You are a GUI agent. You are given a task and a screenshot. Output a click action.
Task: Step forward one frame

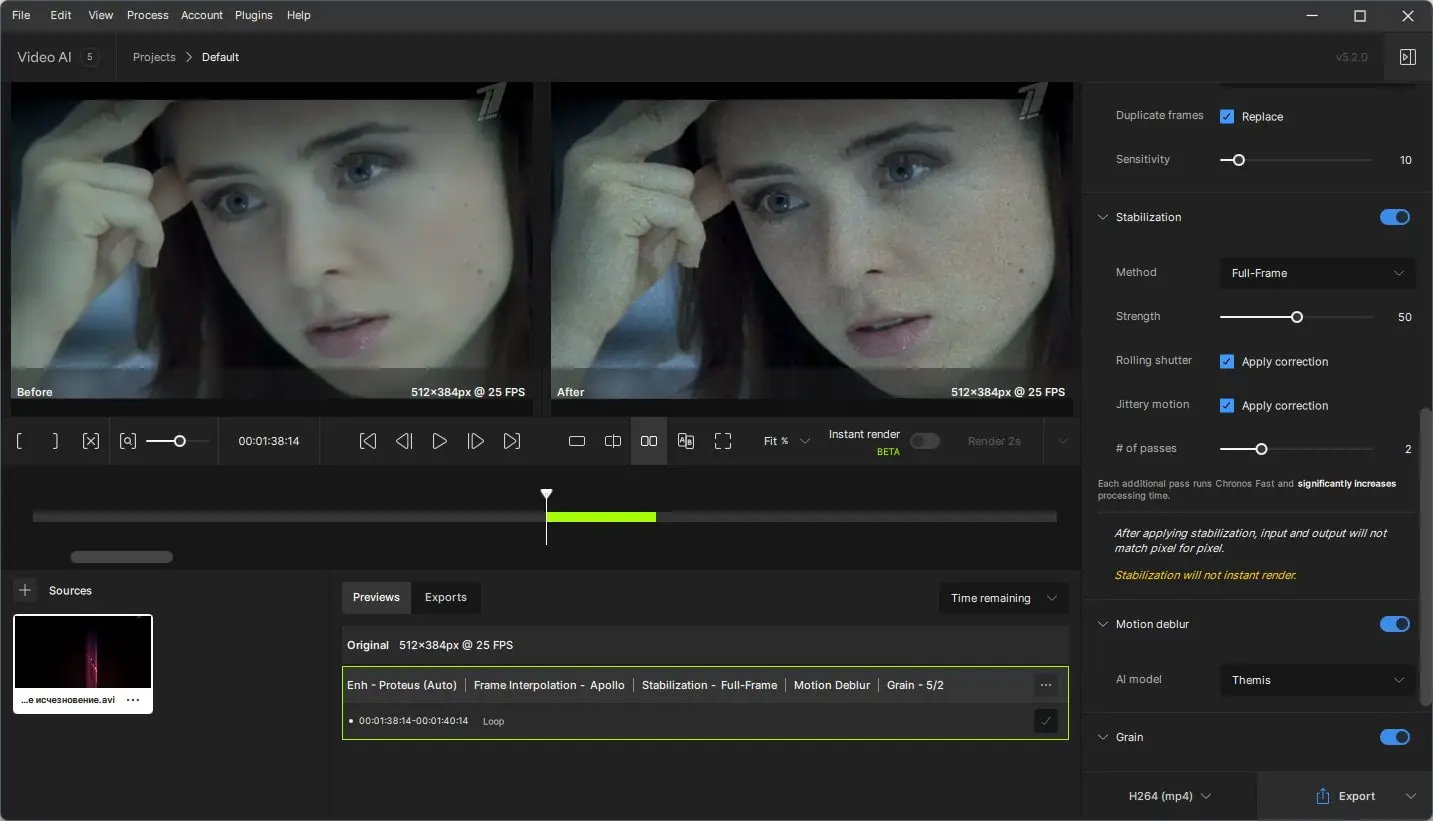(476, 440)
